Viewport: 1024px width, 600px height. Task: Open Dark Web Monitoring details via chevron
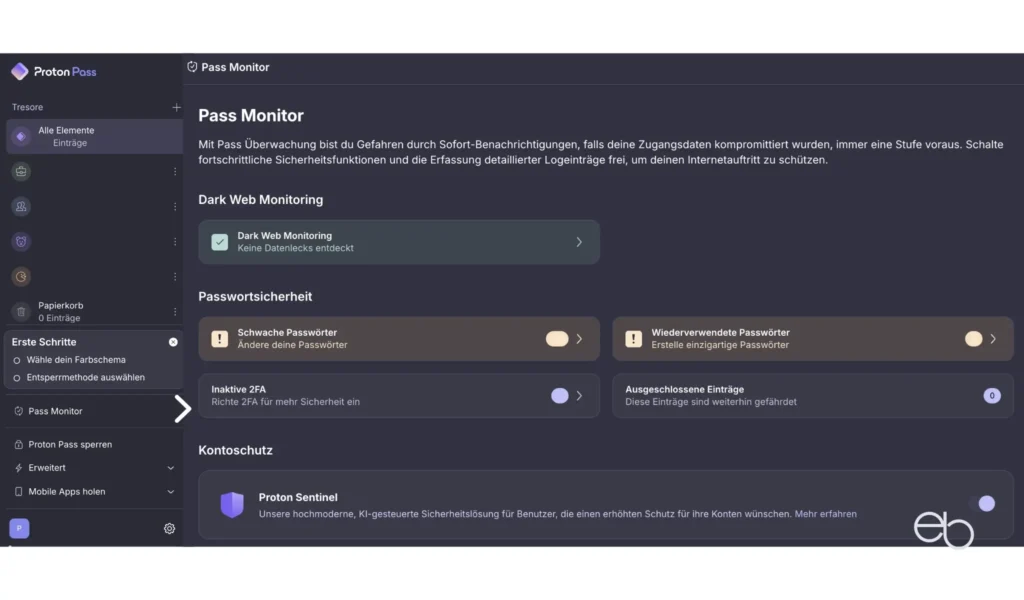click(x=578, y=241)
